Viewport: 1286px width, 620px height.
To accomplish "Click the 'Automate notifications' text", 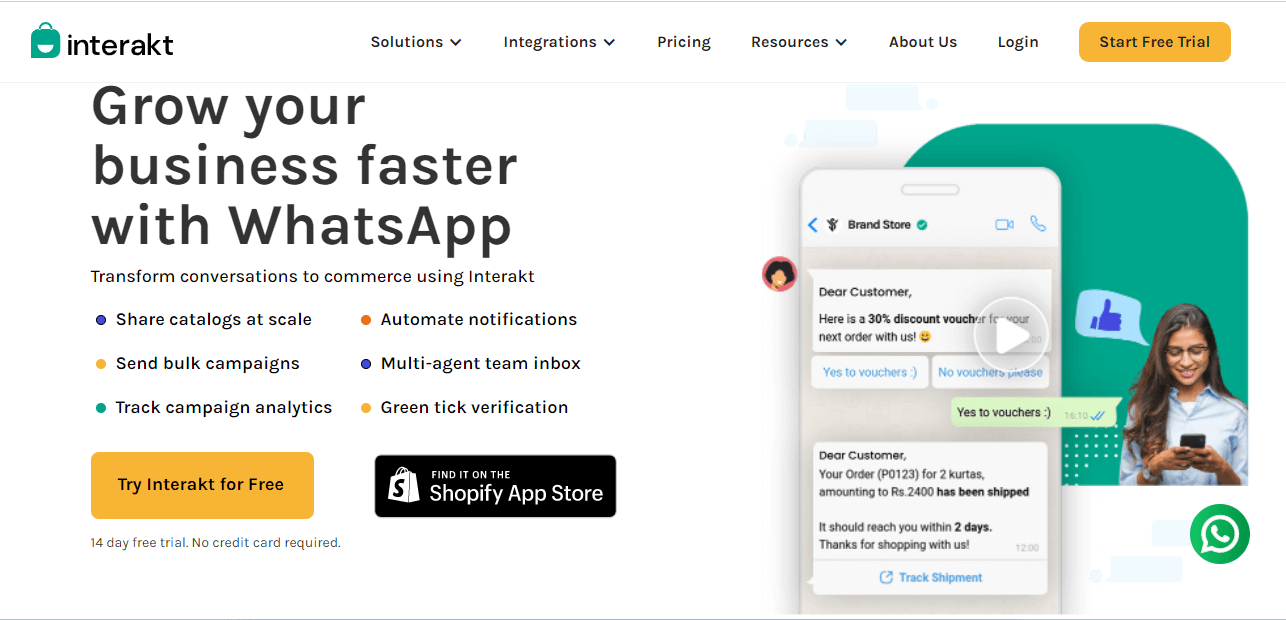I will click(479, 320).
